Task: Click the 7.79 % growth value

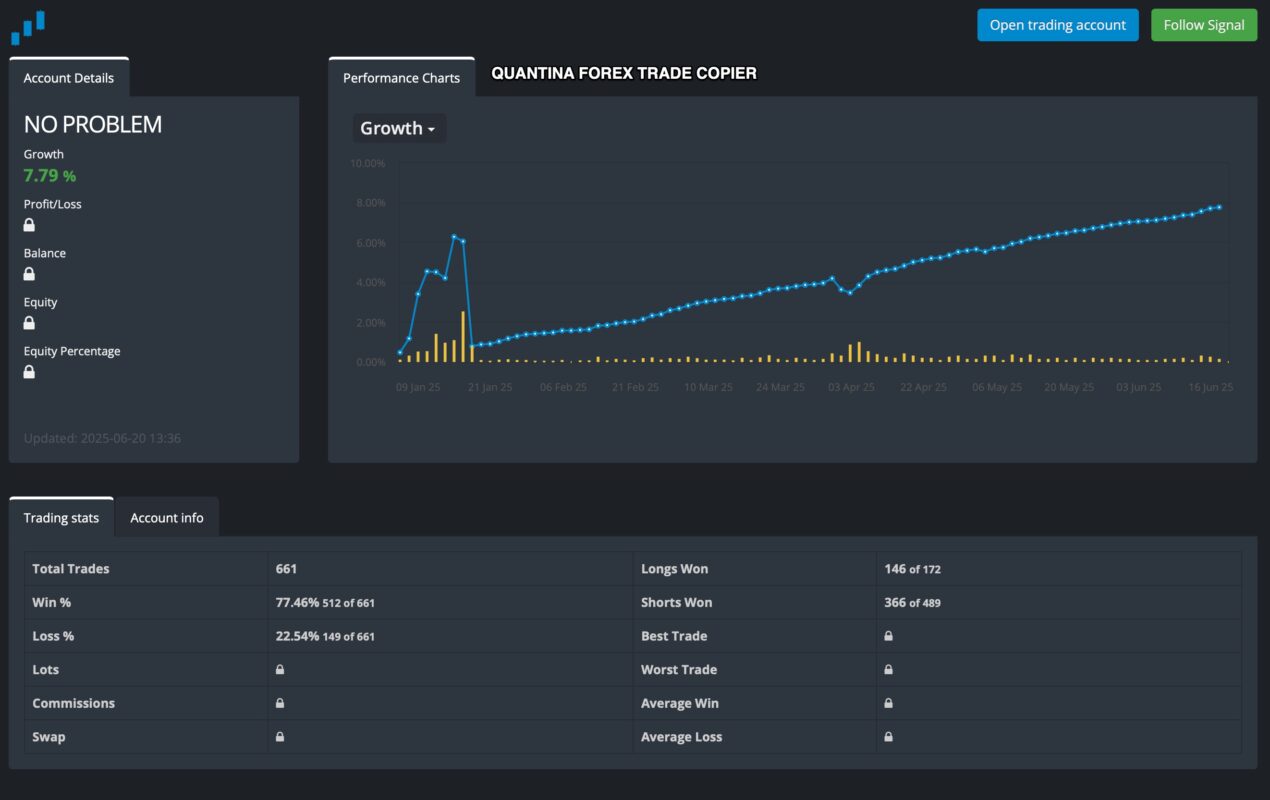Action: pyautogui.click(x=50, y=176)
